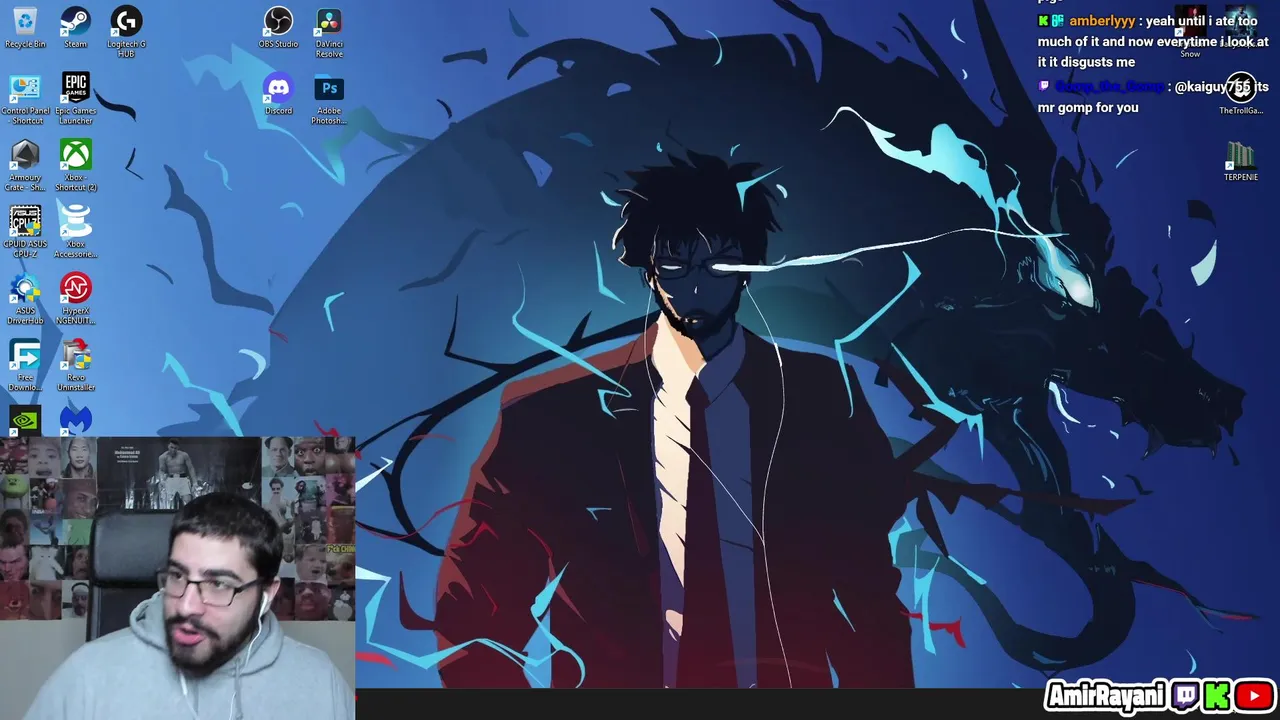
Task: Launch Steam from the desktop
Action: pos(75,27)
